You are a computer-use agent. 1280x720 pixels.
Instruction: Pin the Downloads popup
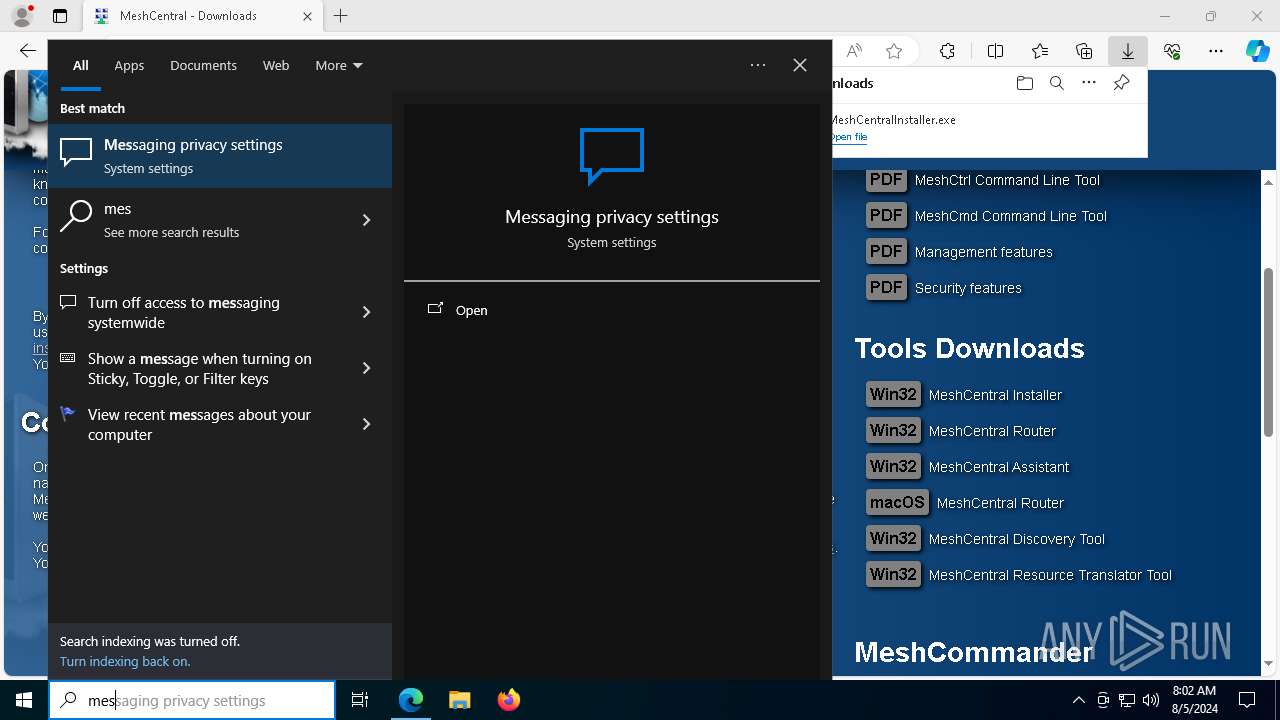1121,83
